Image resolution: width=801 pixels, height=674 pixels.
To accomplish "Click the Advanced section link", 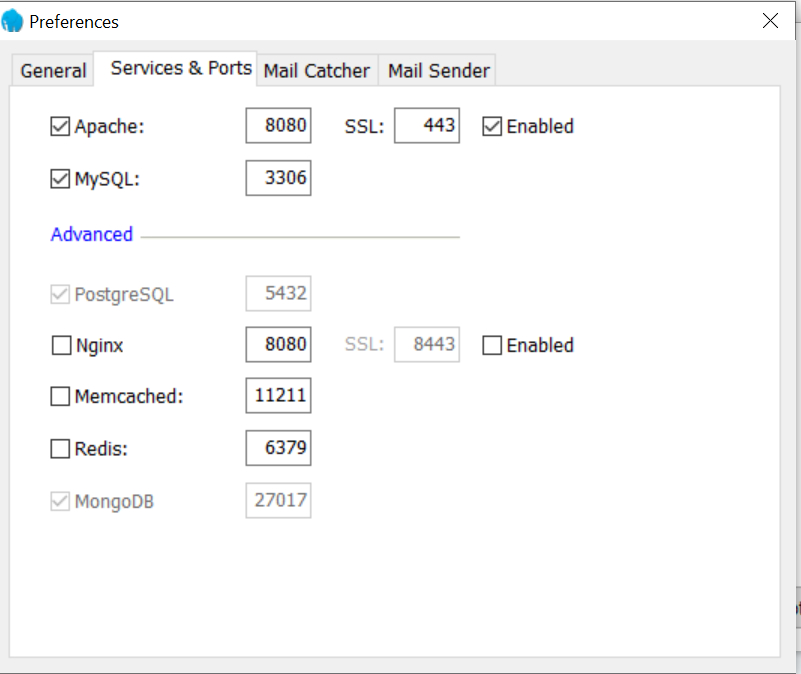I will pyautogui.click(x=92, y=234).
